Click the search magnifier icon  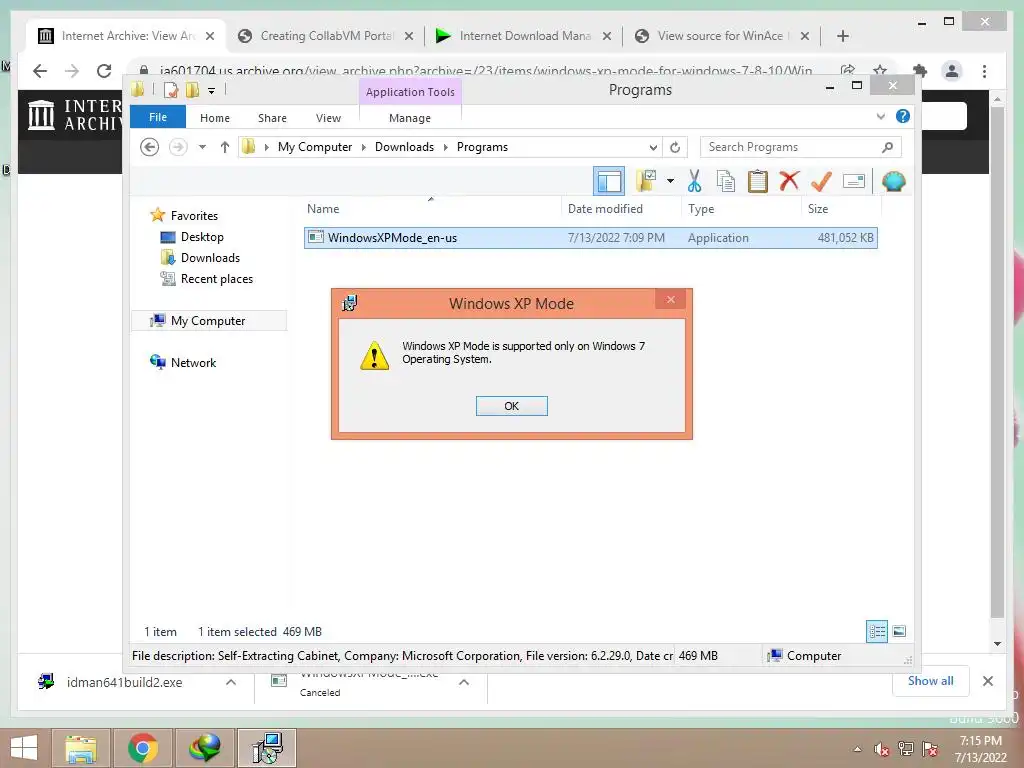coord(888,147)
